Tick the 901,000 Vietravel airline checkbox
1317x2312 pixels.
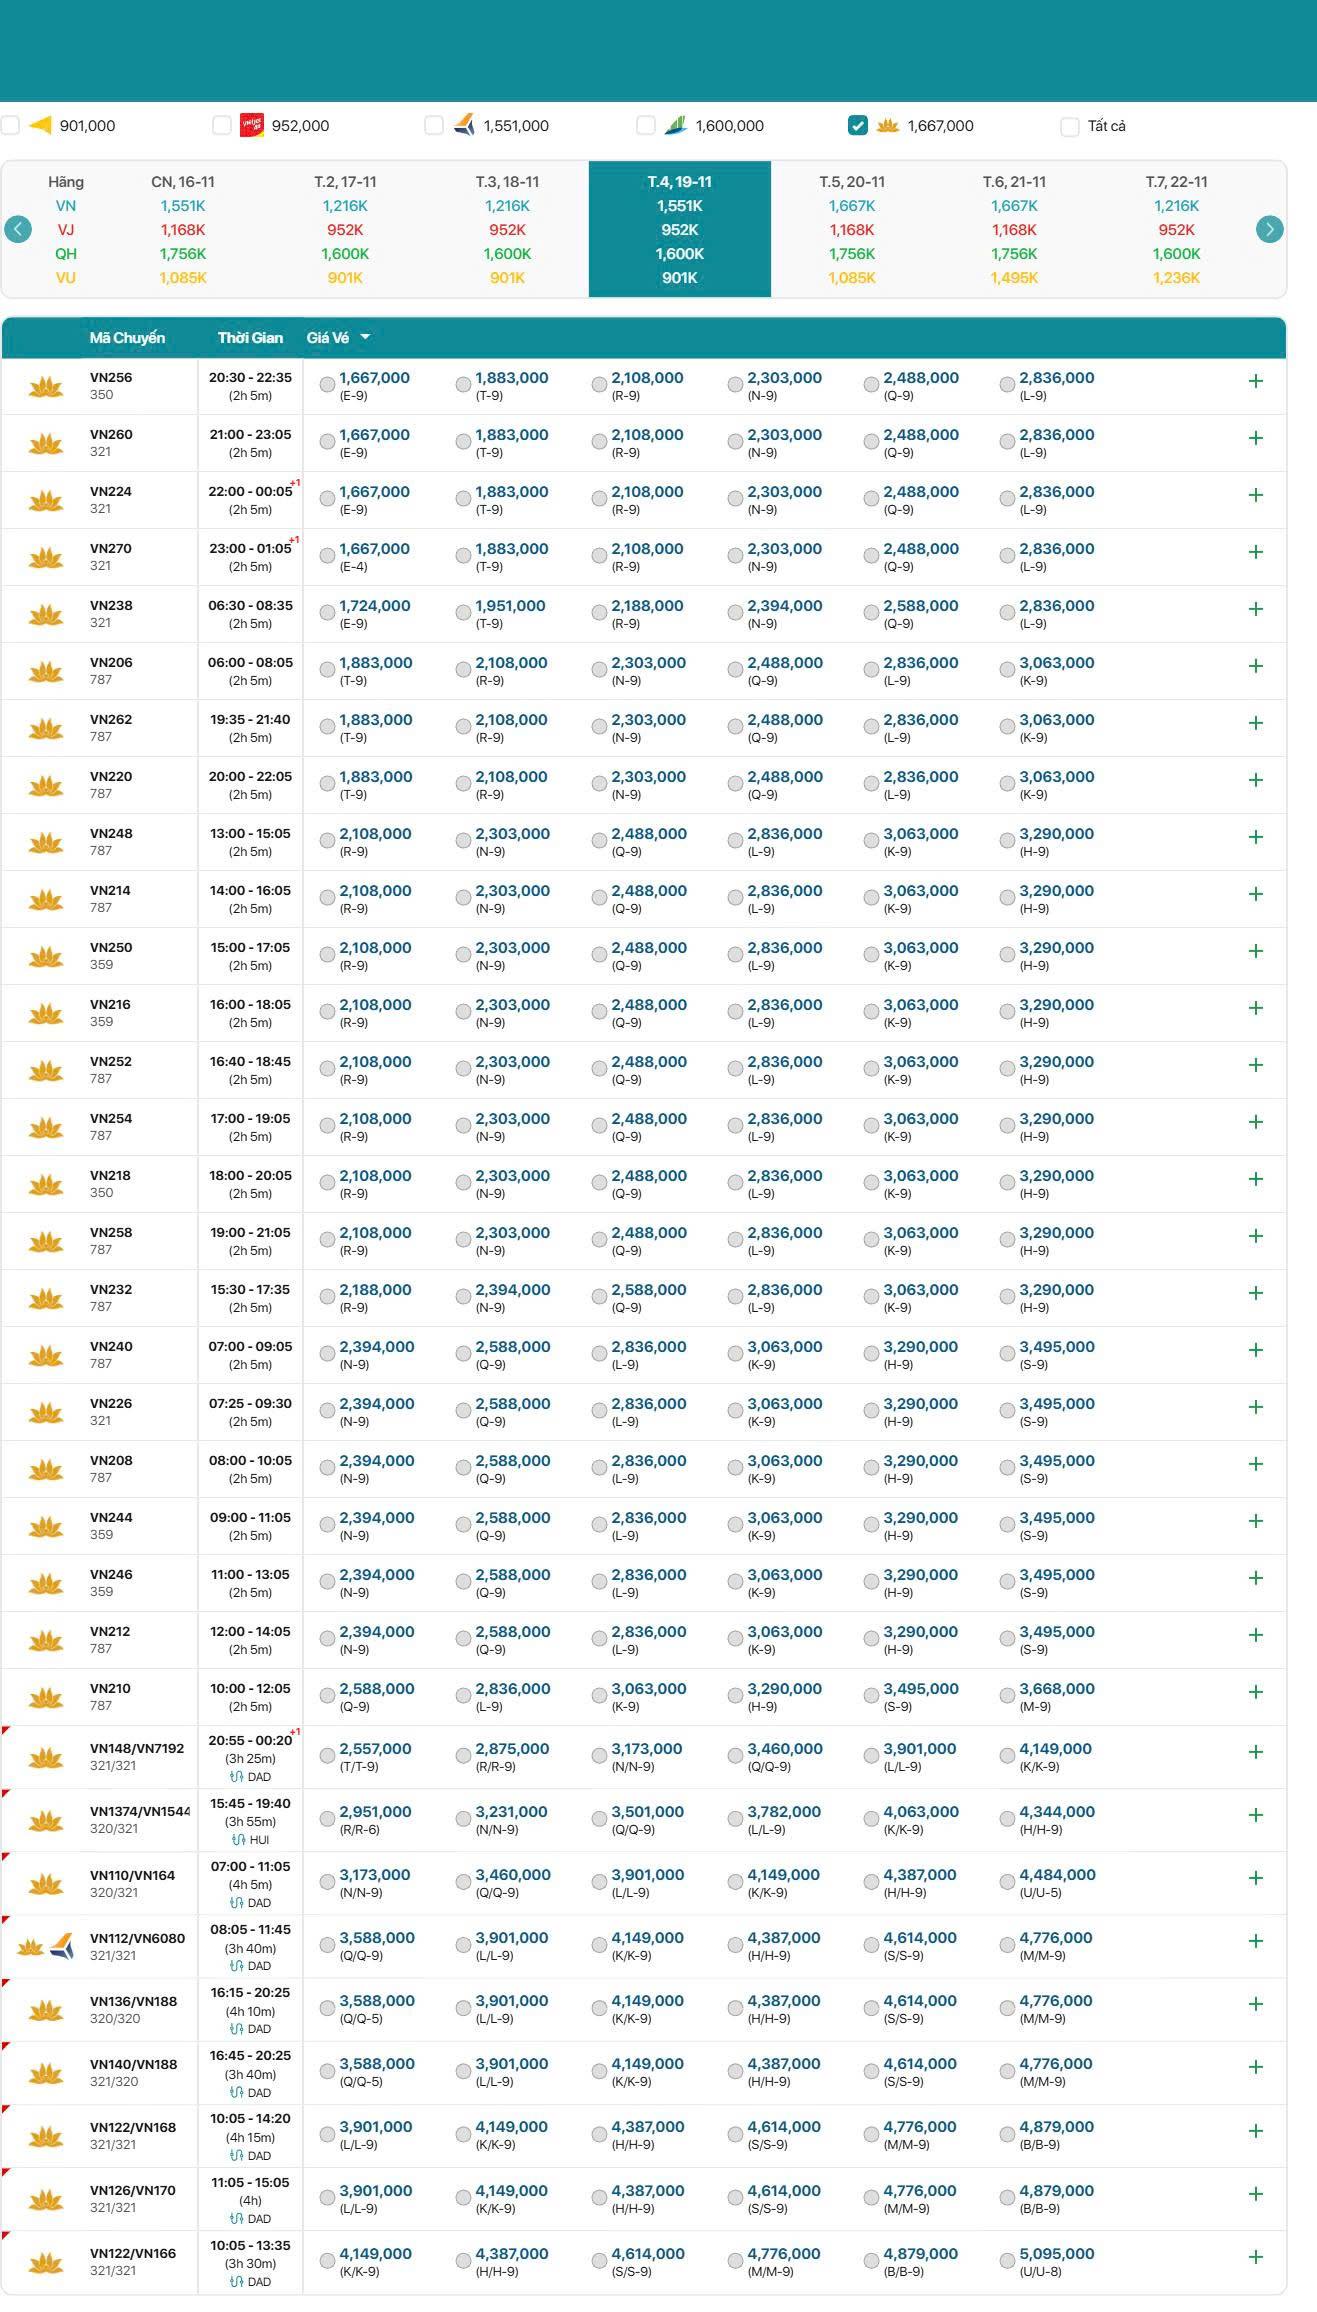(10, 125)
